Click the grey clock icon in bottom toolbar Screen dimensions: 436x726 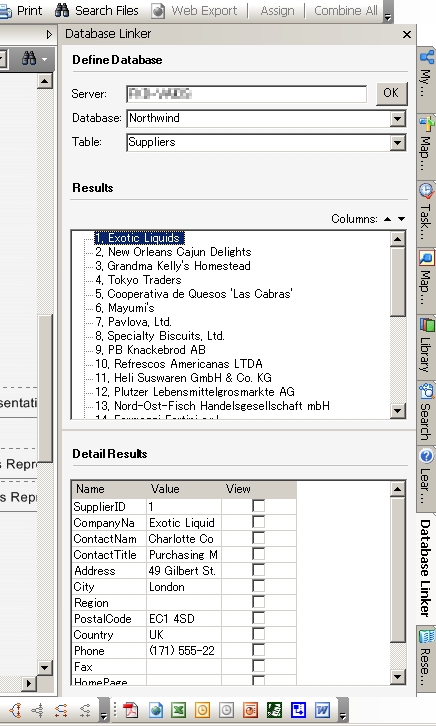[226, 710]
